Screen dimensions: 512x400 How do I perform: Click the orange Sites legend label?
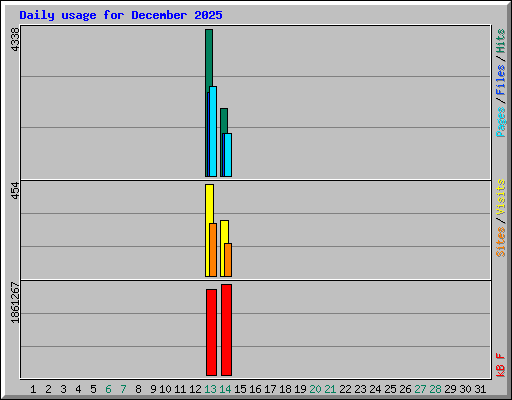pos(501,242)
